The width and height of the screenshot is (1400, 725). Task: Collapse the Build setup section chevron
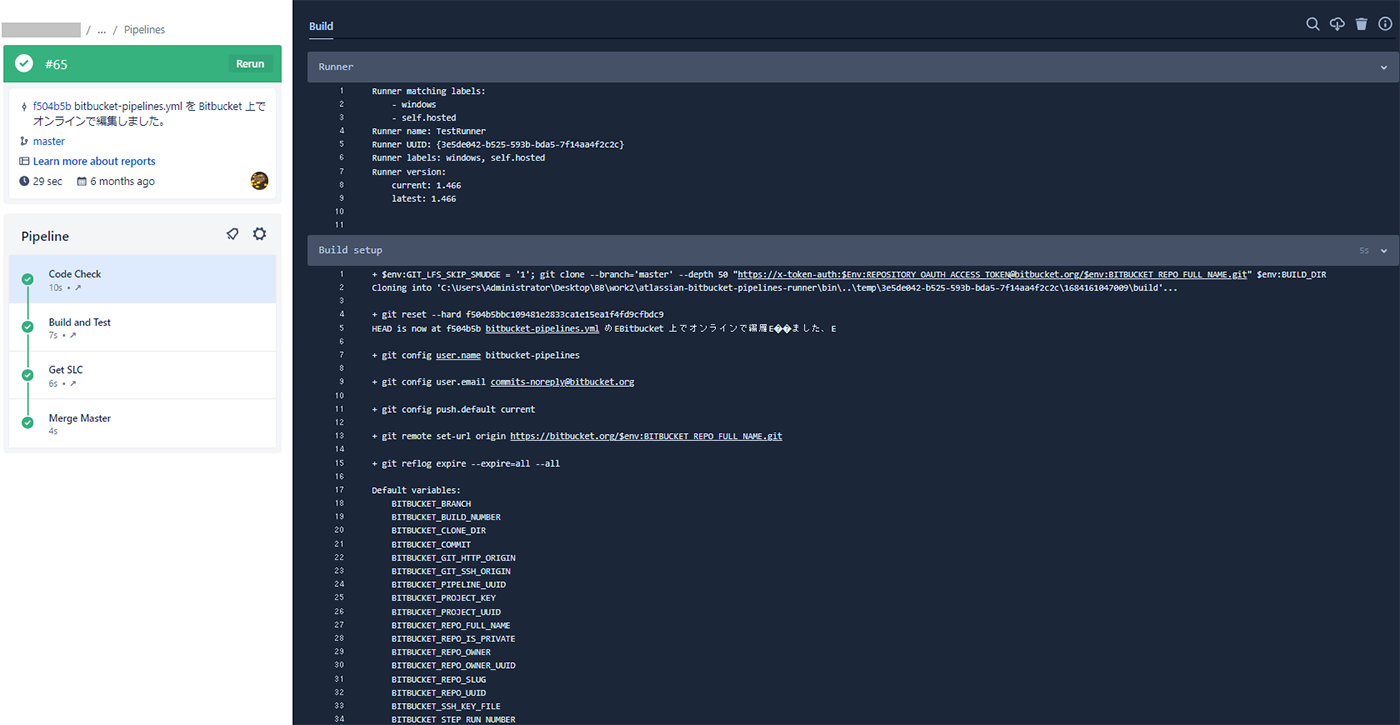[x=1384, y=250]
